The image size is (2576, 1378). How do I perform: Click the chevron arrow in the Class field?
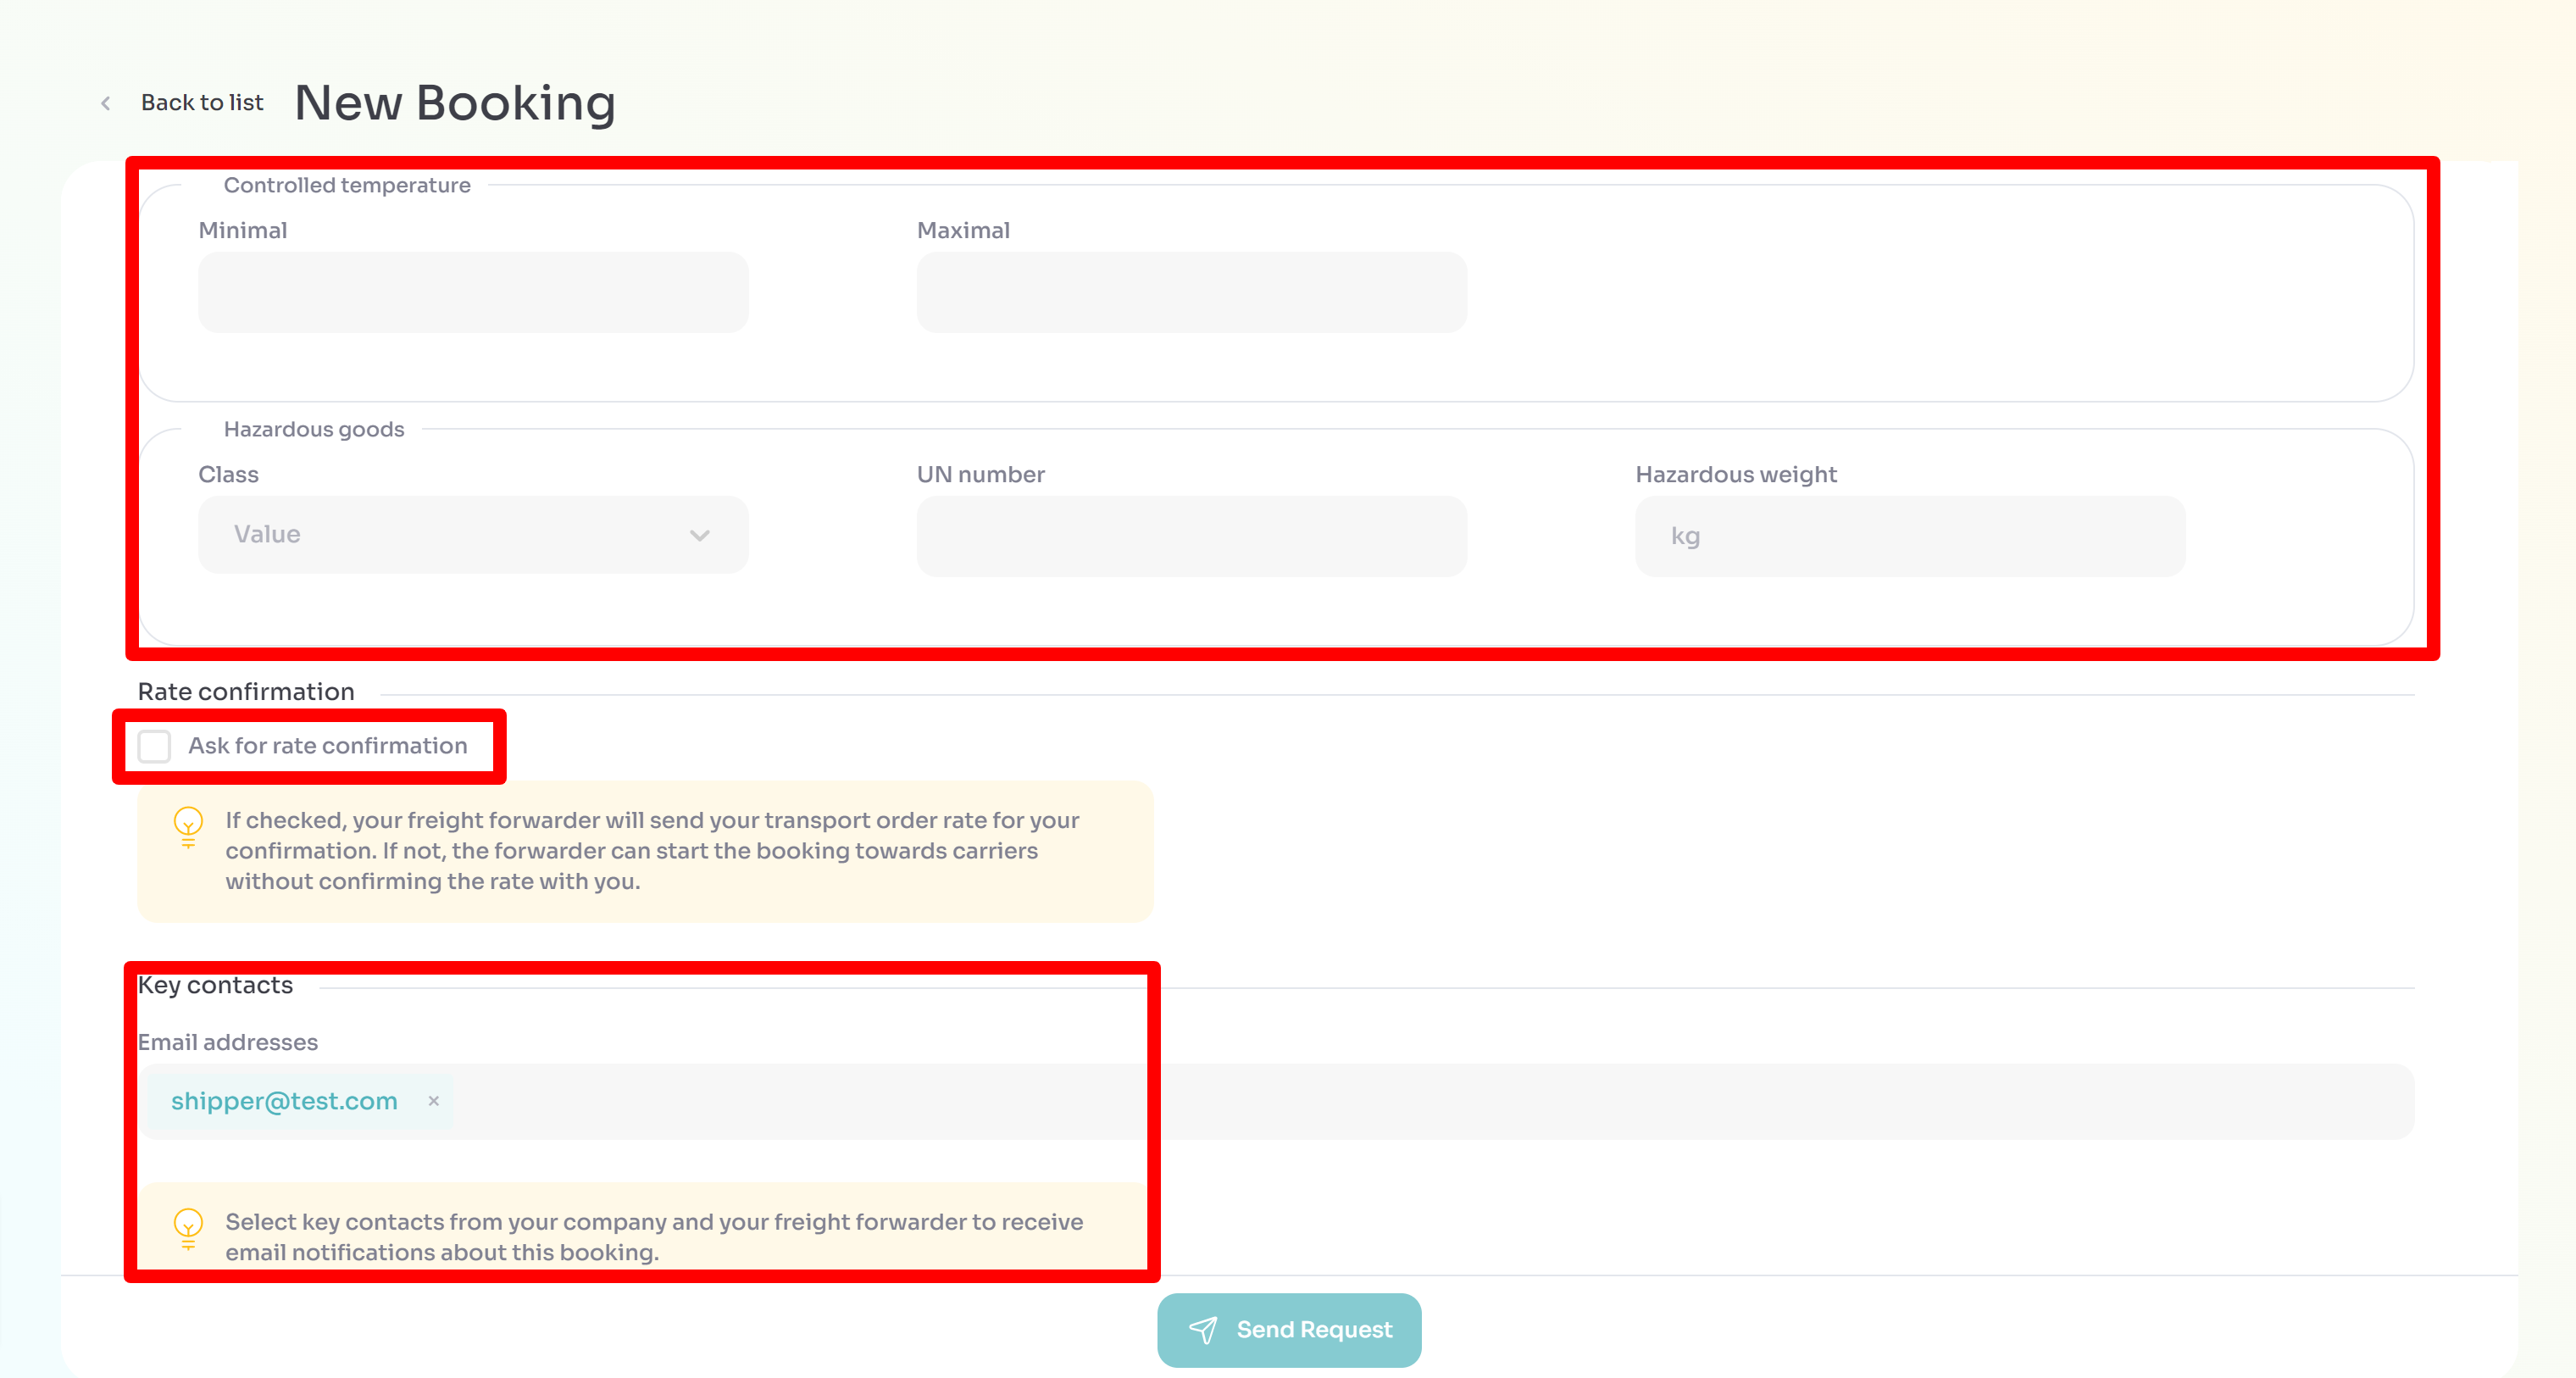click(x=699, y=536)
